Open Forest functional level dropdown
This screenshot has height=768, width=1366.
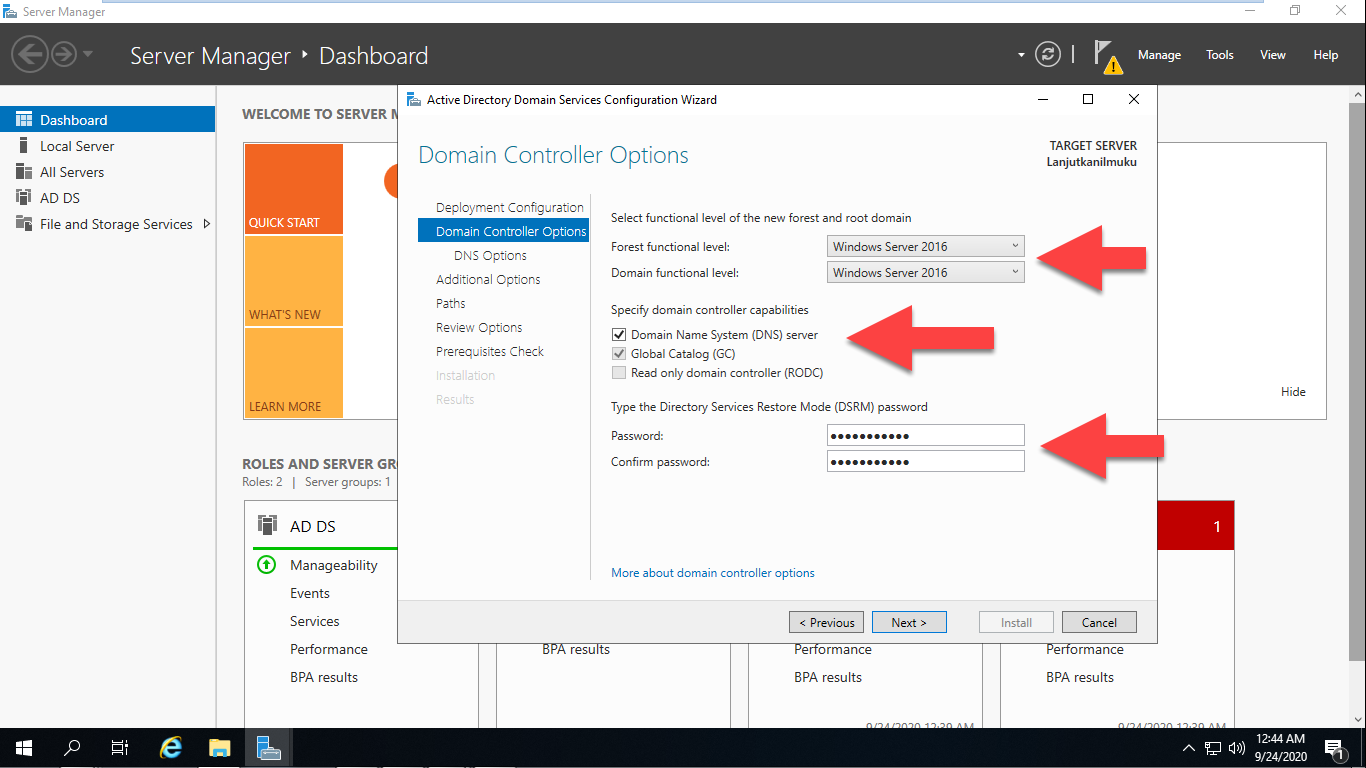pos(926,246)
